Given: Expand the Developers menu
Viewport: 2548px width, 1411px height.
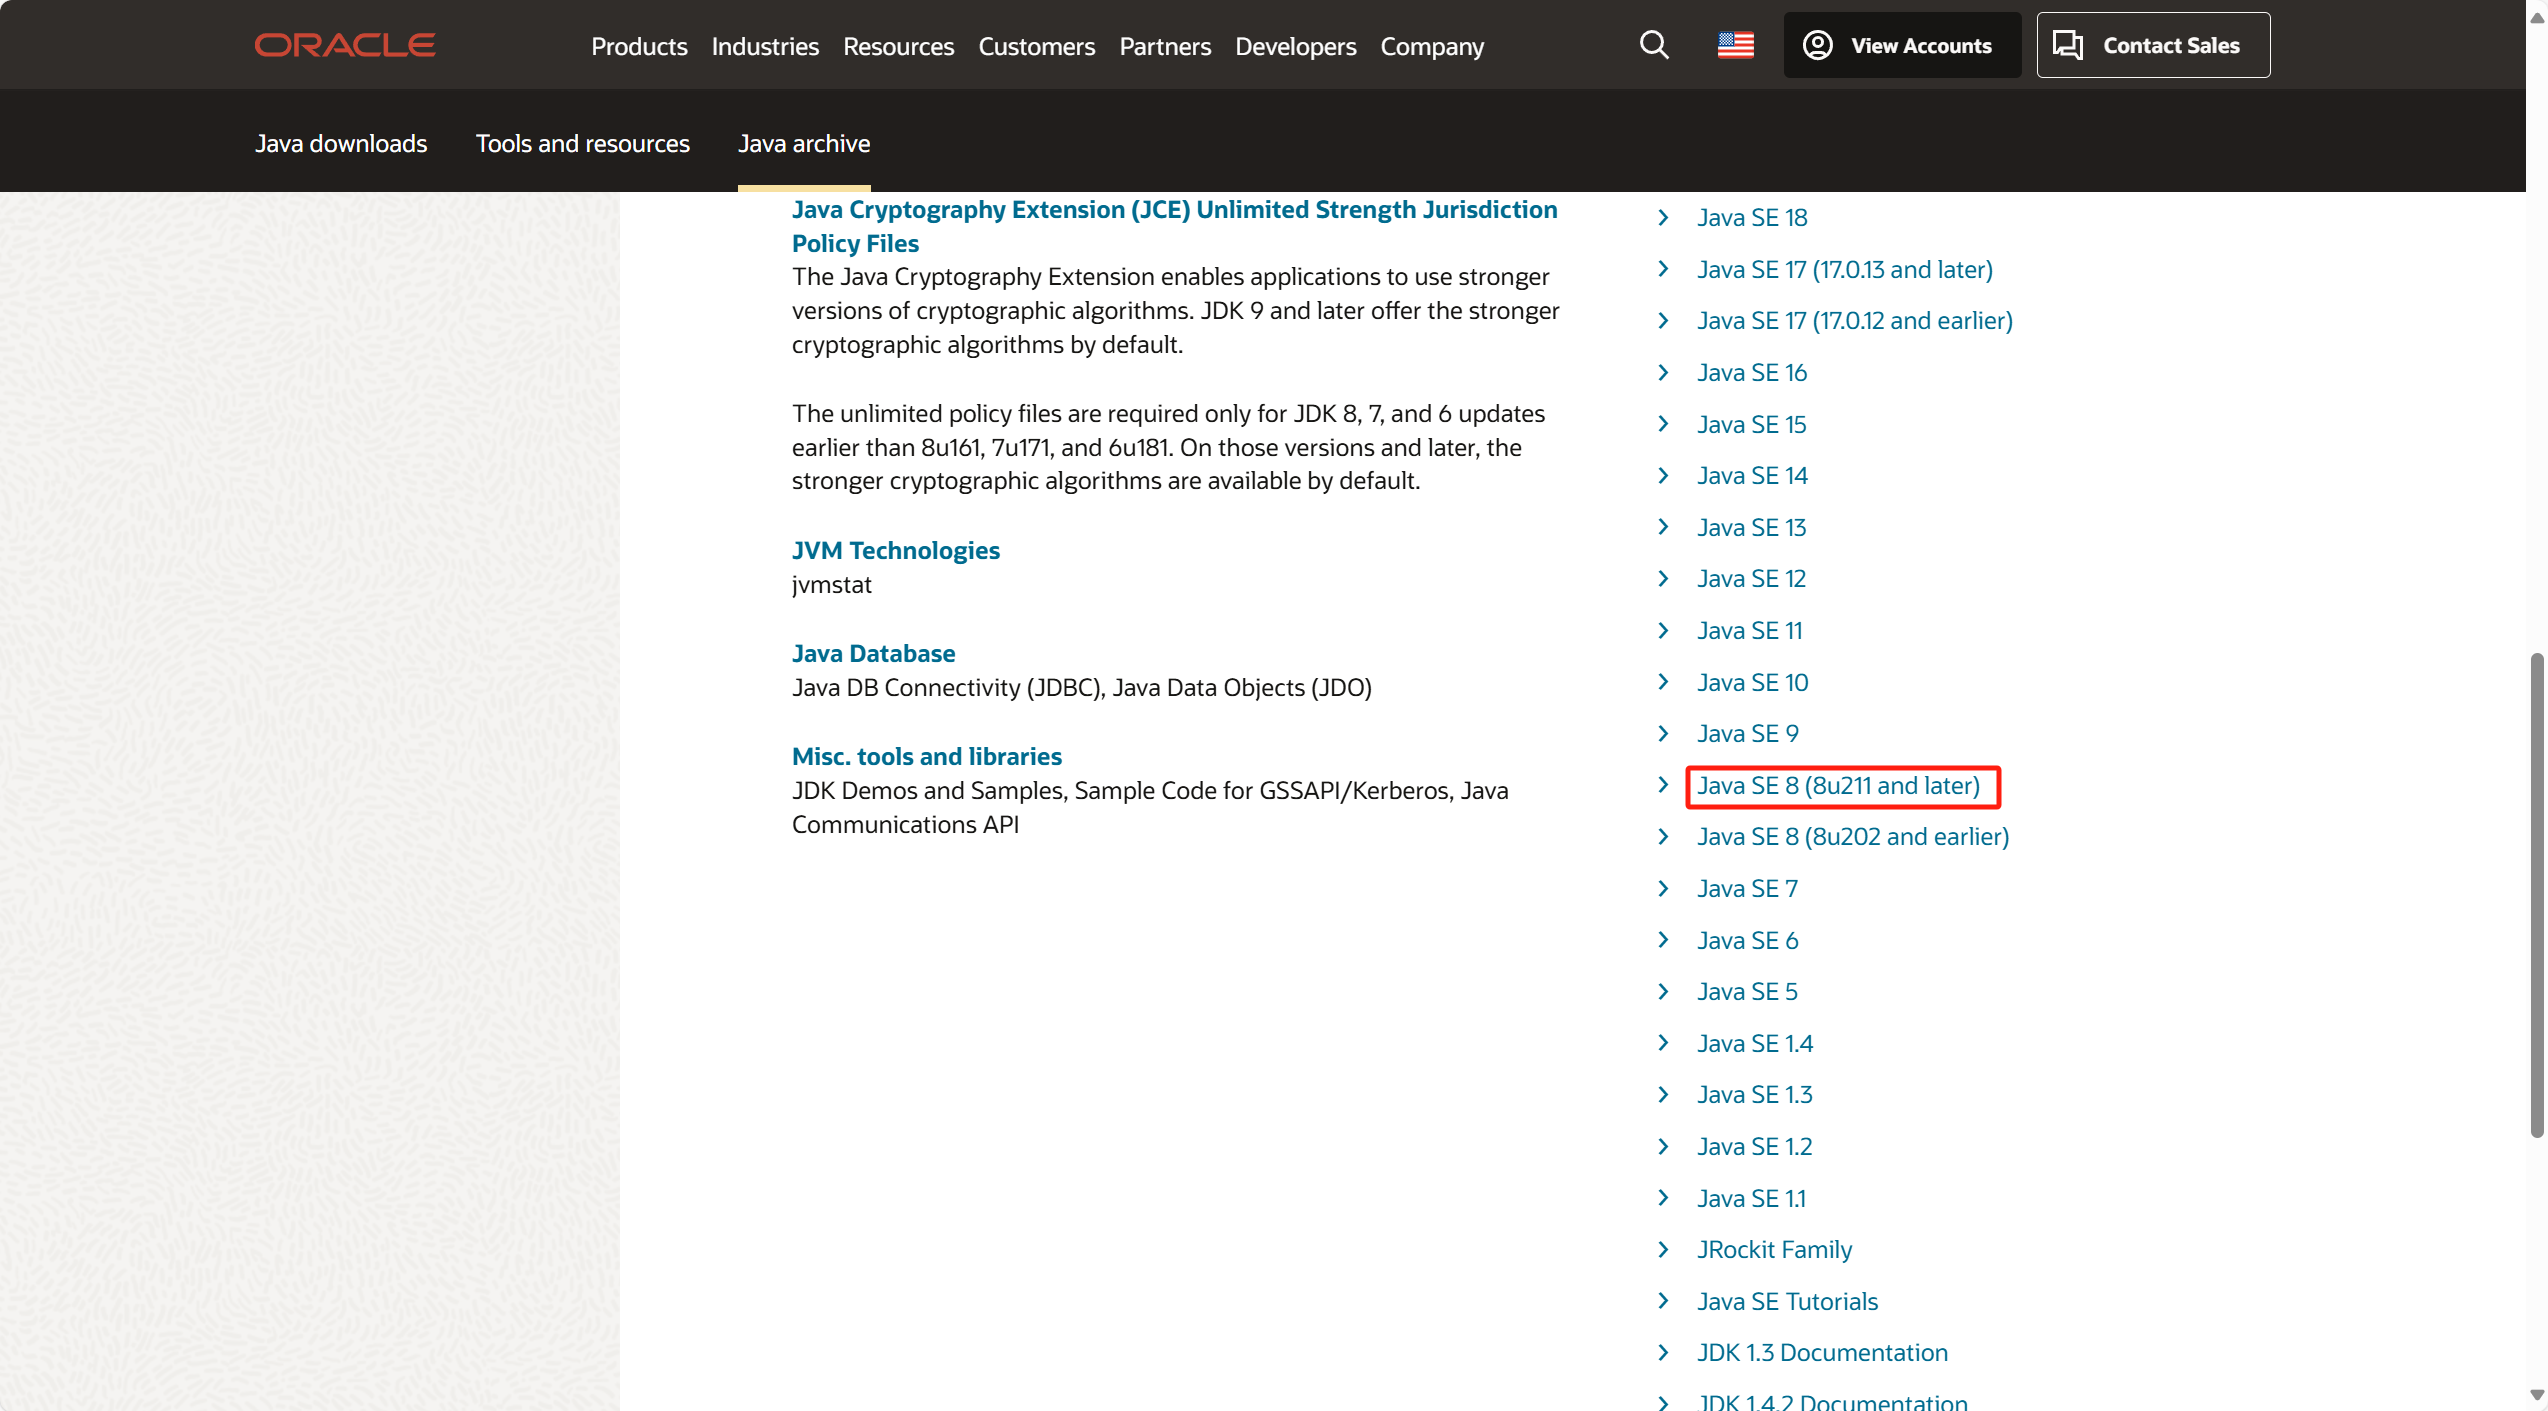Looking at the screenshot, I should click(1295, 46).
